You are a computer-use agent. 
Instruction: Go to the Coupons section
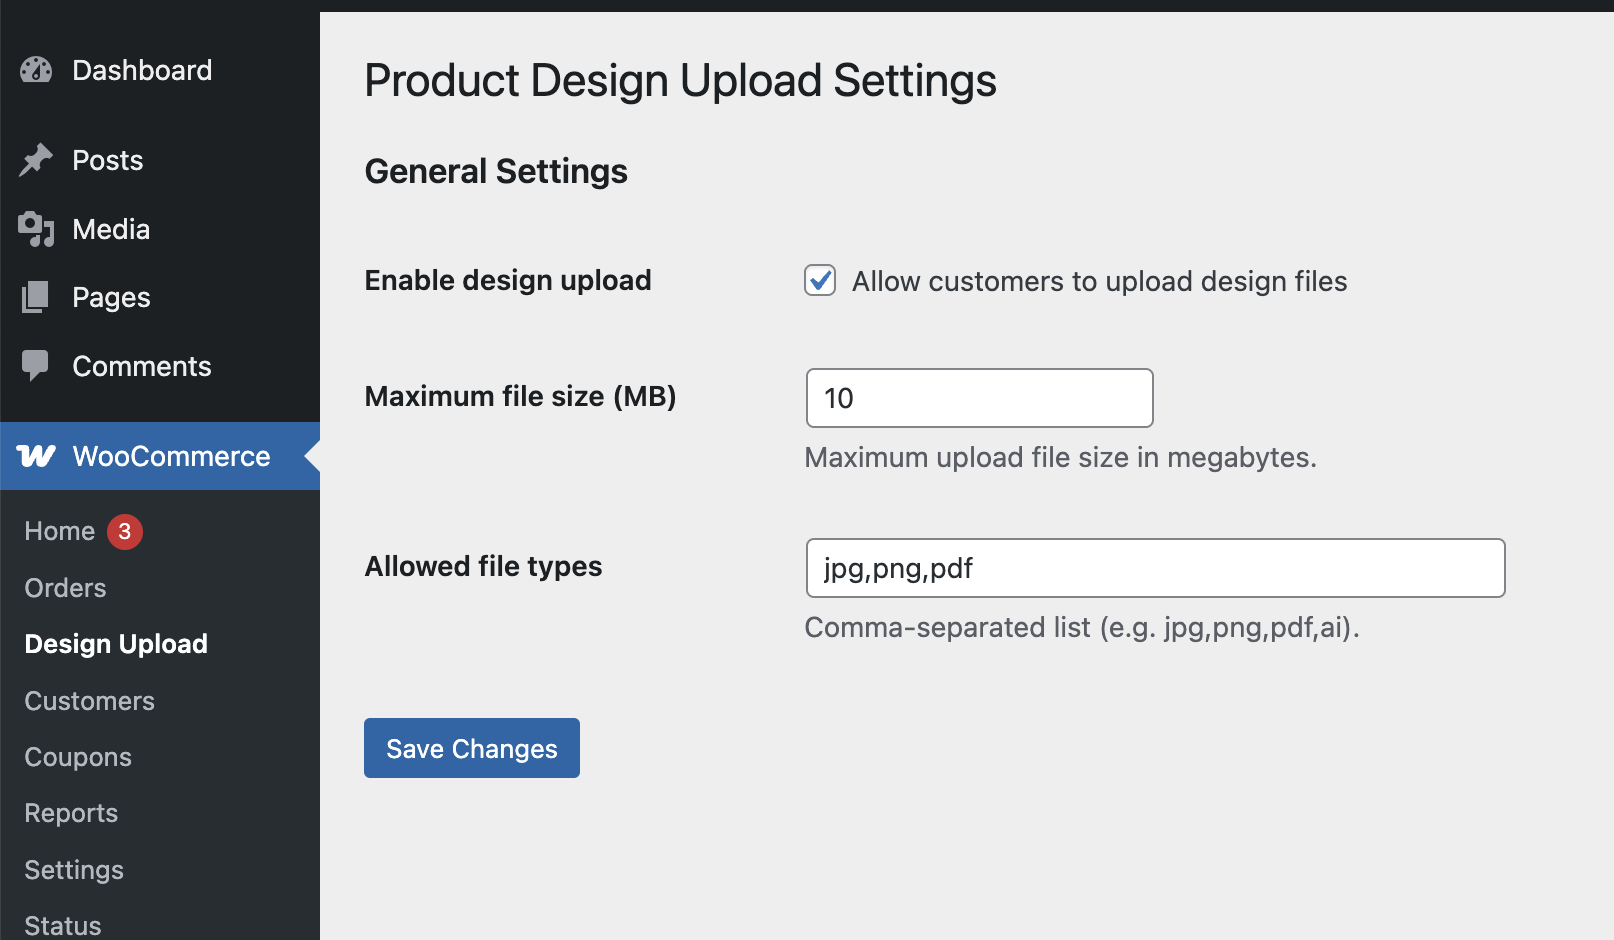(x=77, y=757)
